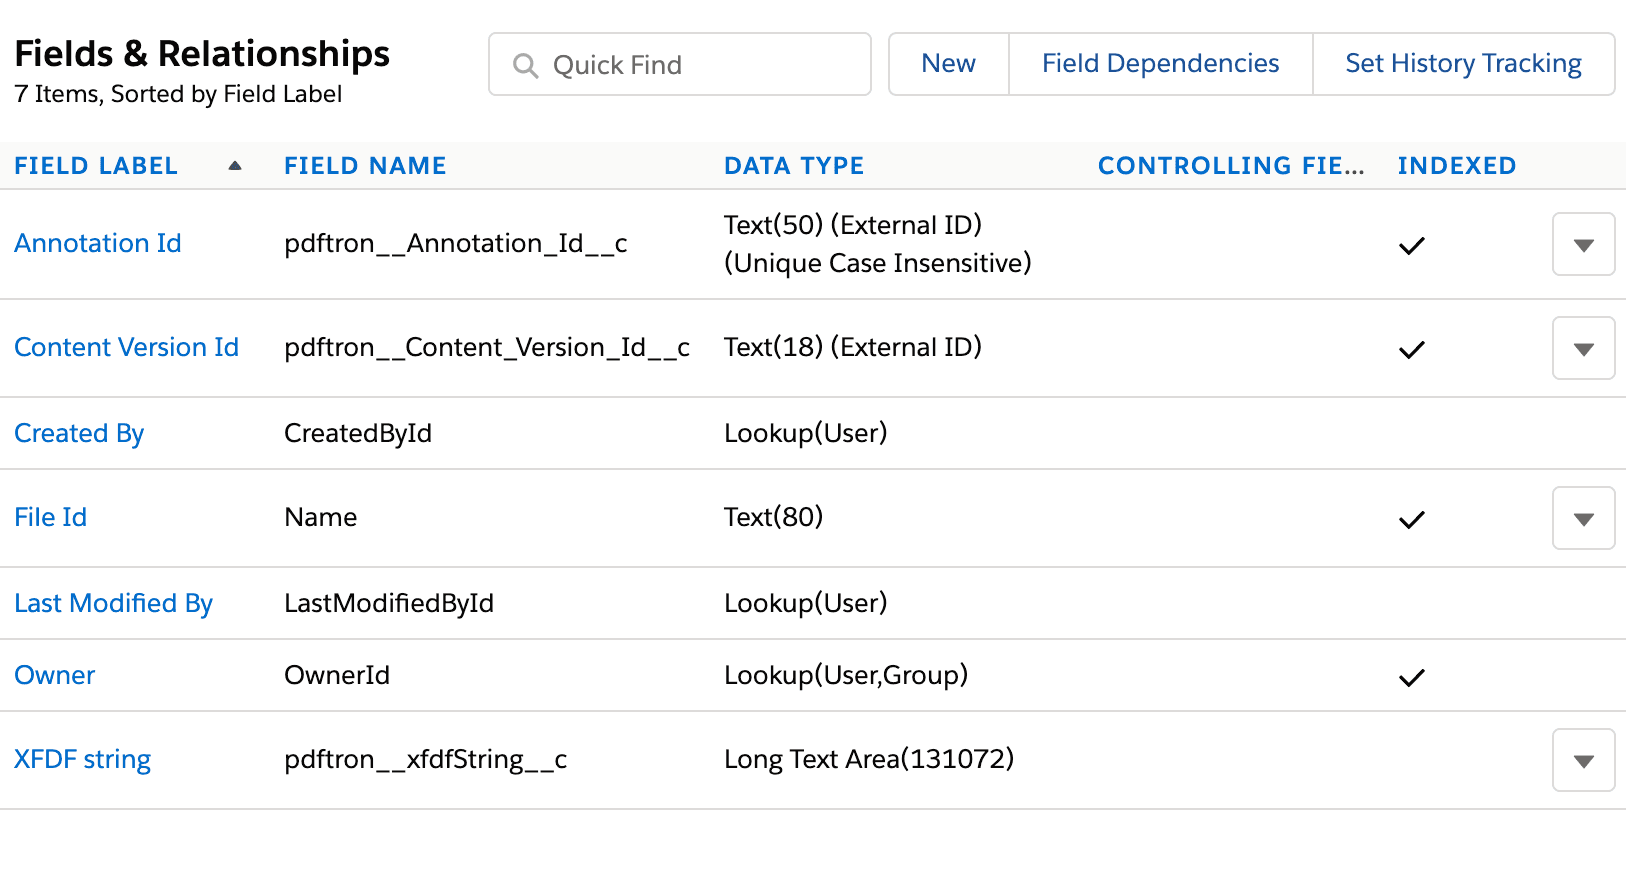Click the File Id indexed checkmark

1411,520
